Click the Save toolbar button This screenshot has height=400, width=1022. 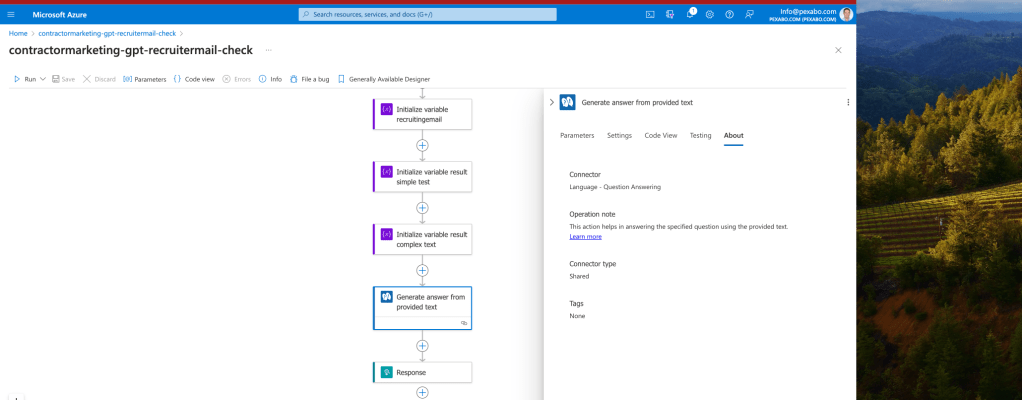click(63, 79)
